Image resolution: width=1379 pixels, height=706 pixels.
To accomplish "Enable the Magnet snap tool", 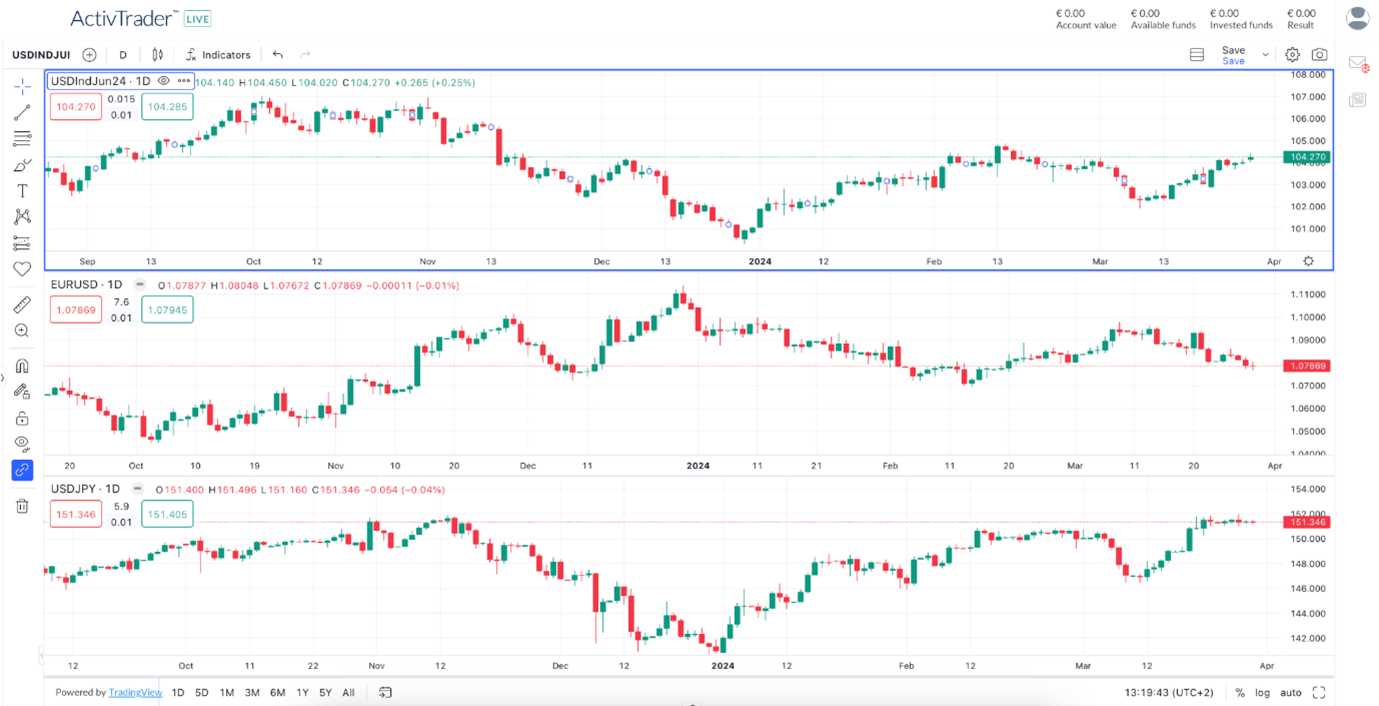I will 21,365.
